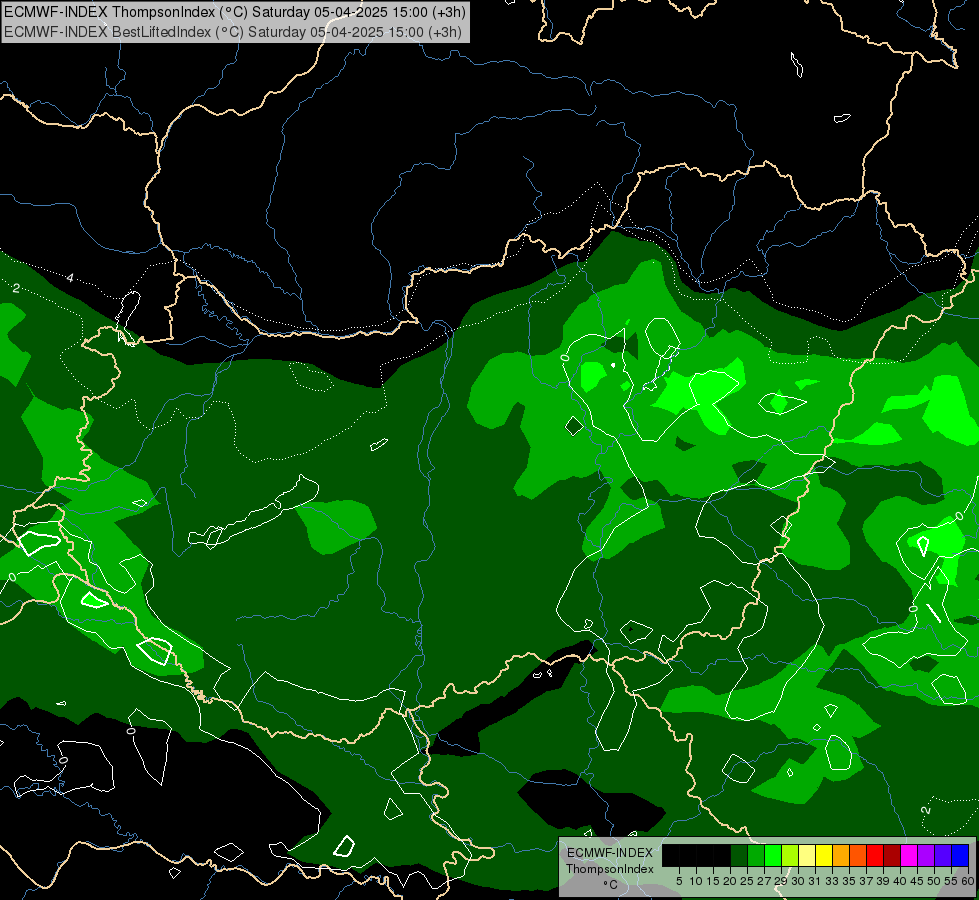This screenshot has width=979, height=900.
Task: Click the BestLiftedIndex title line in header
Action: pyautogui.click(x=232, y=32)
